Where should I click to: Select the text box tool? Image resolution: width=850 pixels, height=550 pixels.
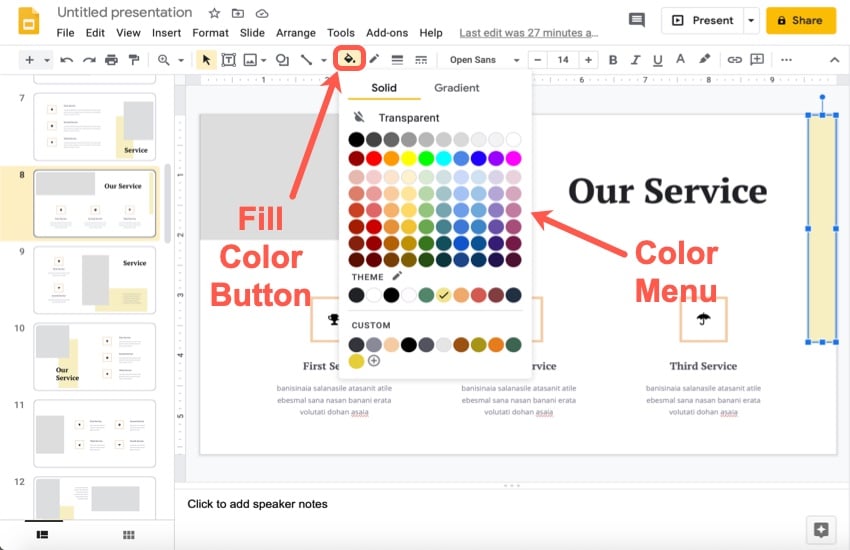pyautogui.click(x=228, y=60)
